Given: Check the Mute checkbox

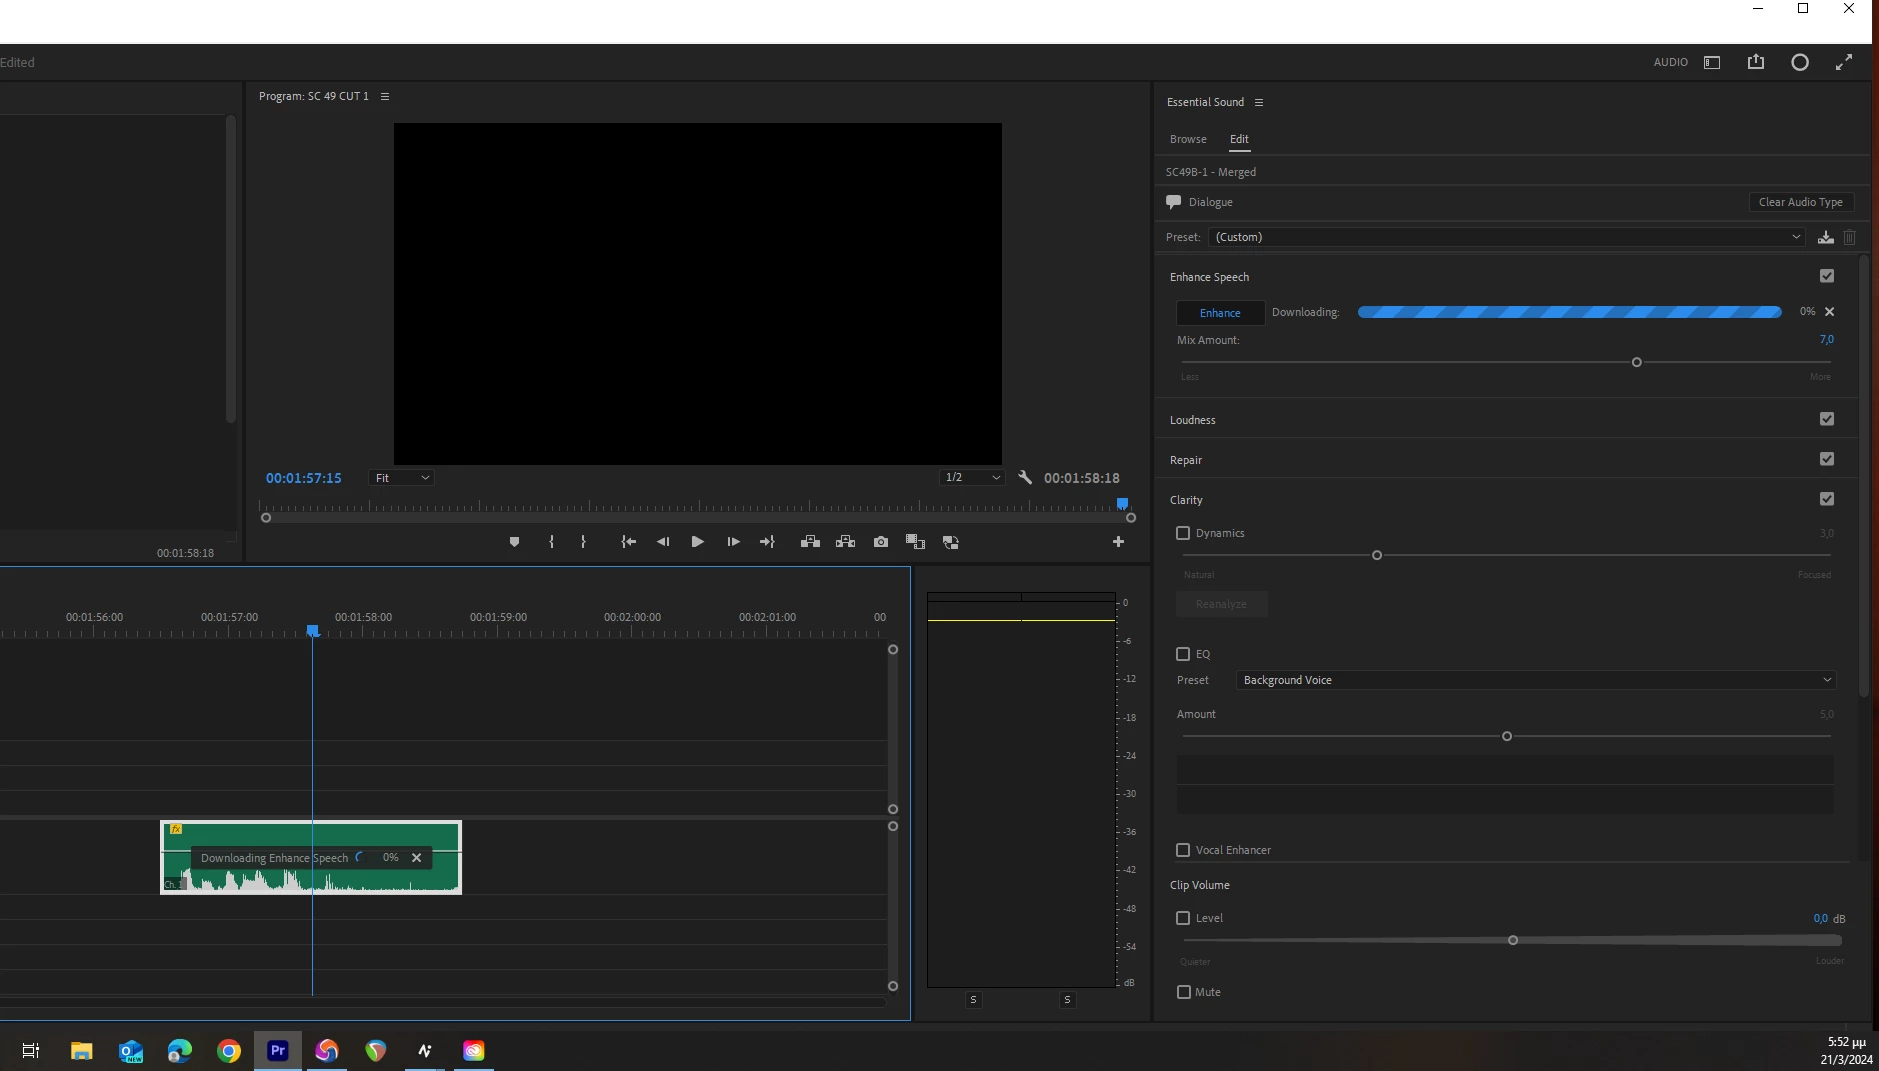Looking at the screenshot, I should (x=1184, y=992).
